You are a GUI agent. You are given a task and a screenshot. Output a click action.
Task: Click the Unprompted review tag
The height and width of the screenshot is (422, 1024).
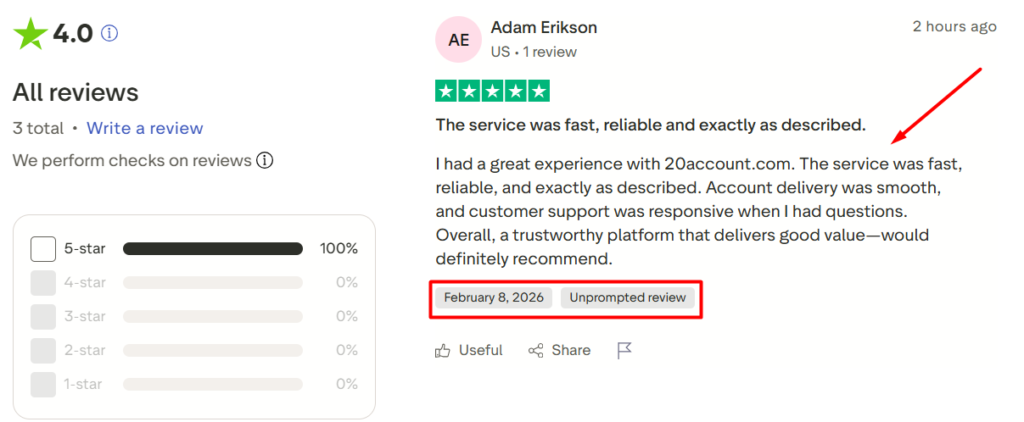[x=626, y=297]
